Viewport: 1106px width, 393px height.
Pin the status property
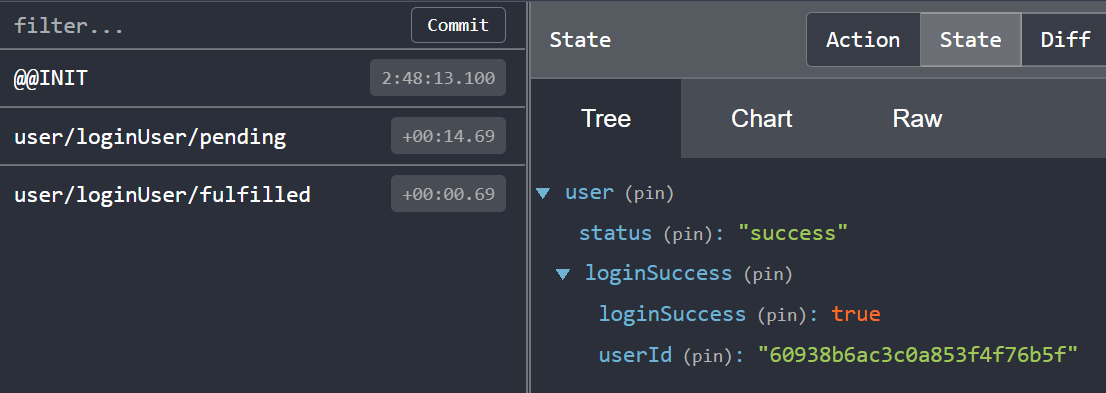point(688,234)
